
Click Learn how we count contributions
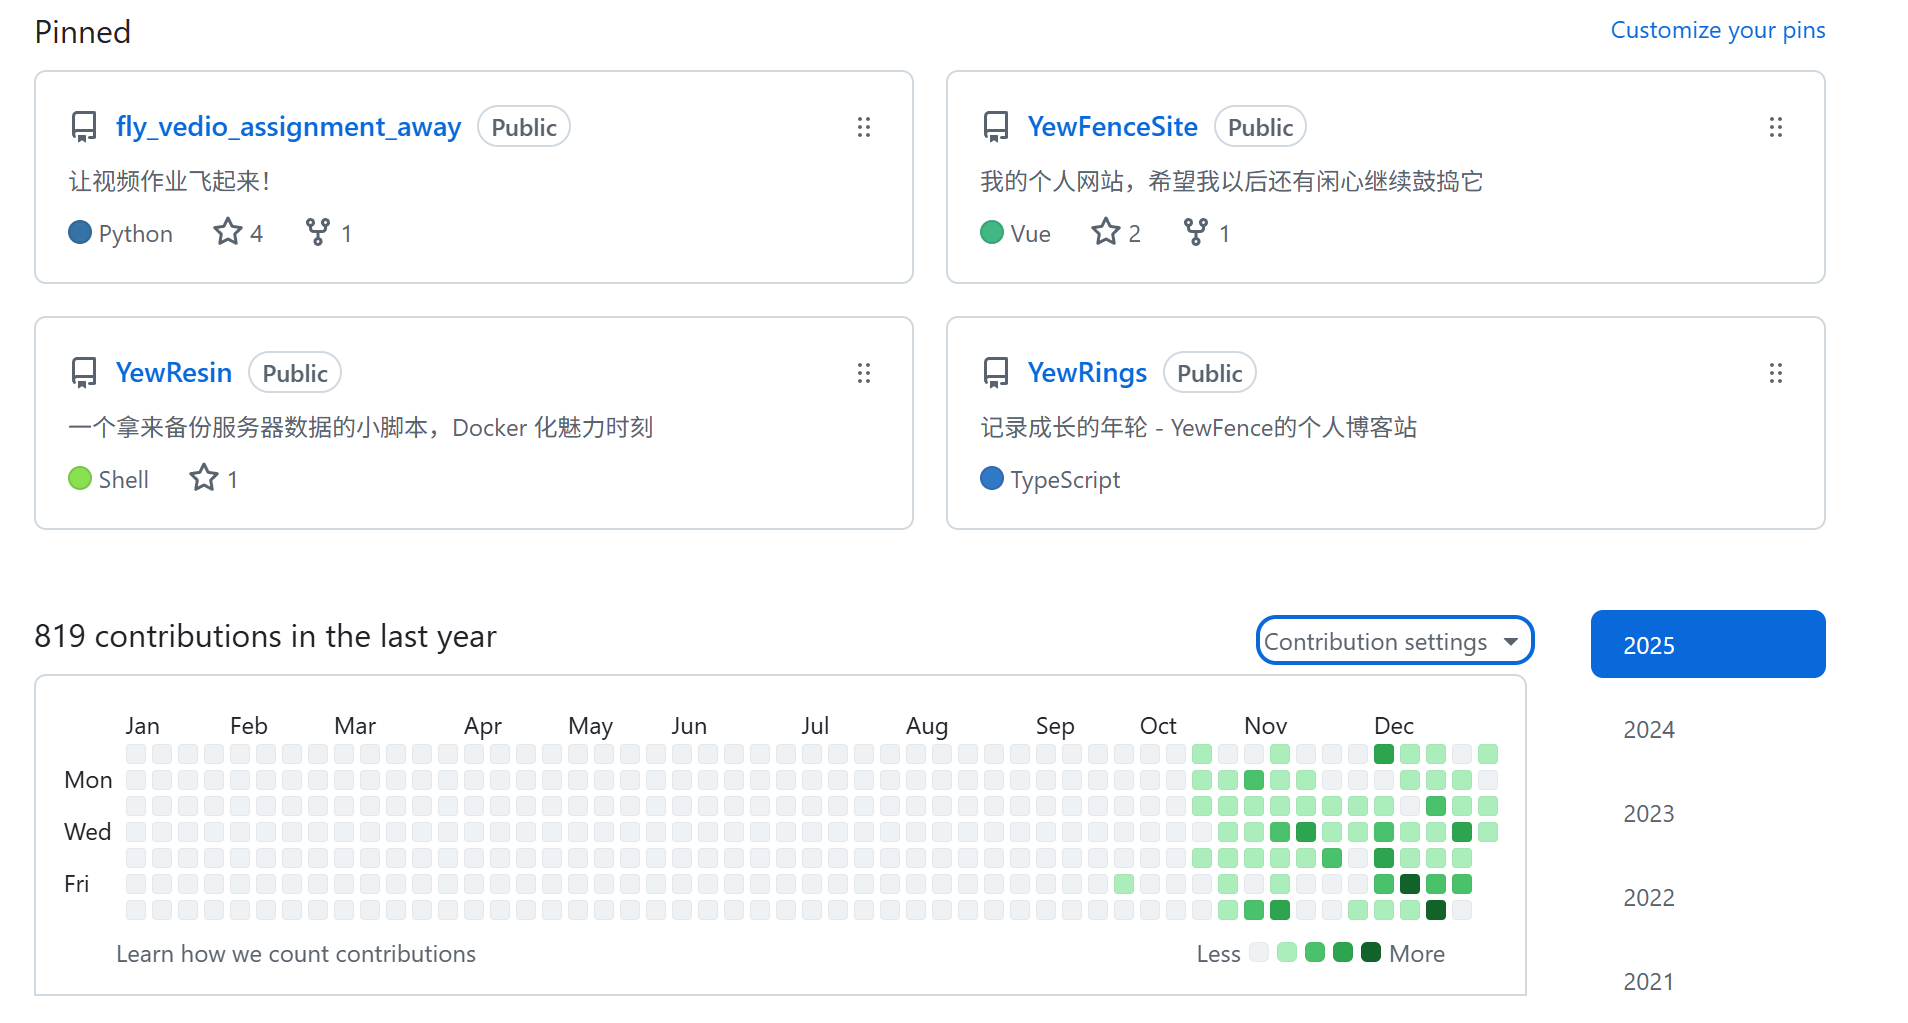coord(296,954)
